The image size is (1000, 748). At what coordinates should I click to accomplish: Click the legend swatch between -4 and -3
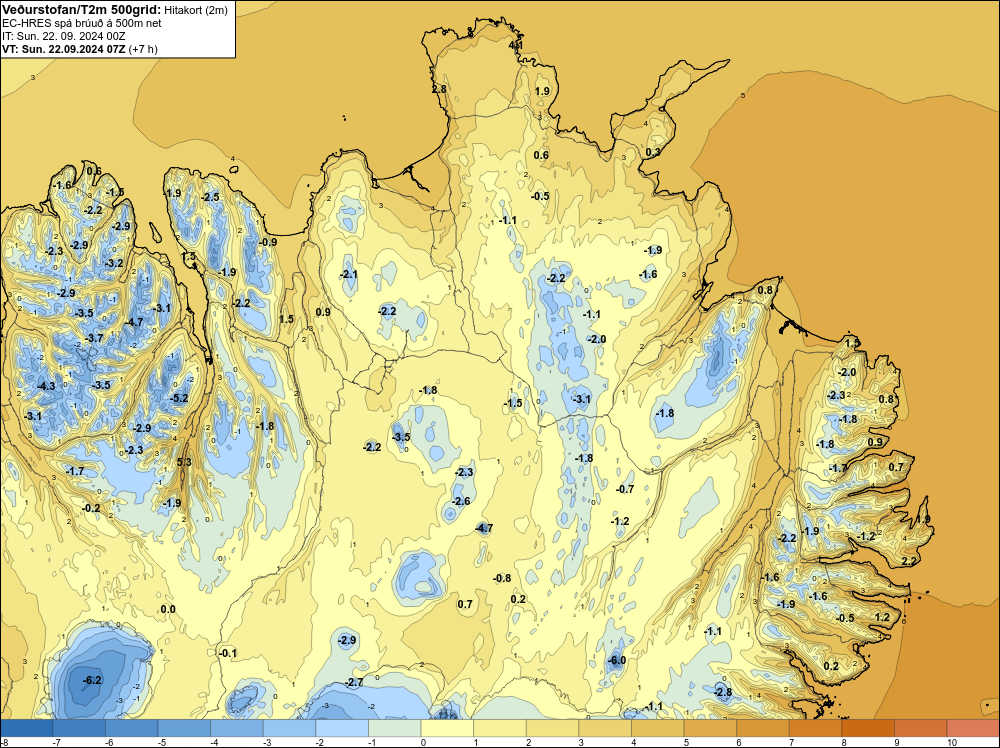point(237,728)
